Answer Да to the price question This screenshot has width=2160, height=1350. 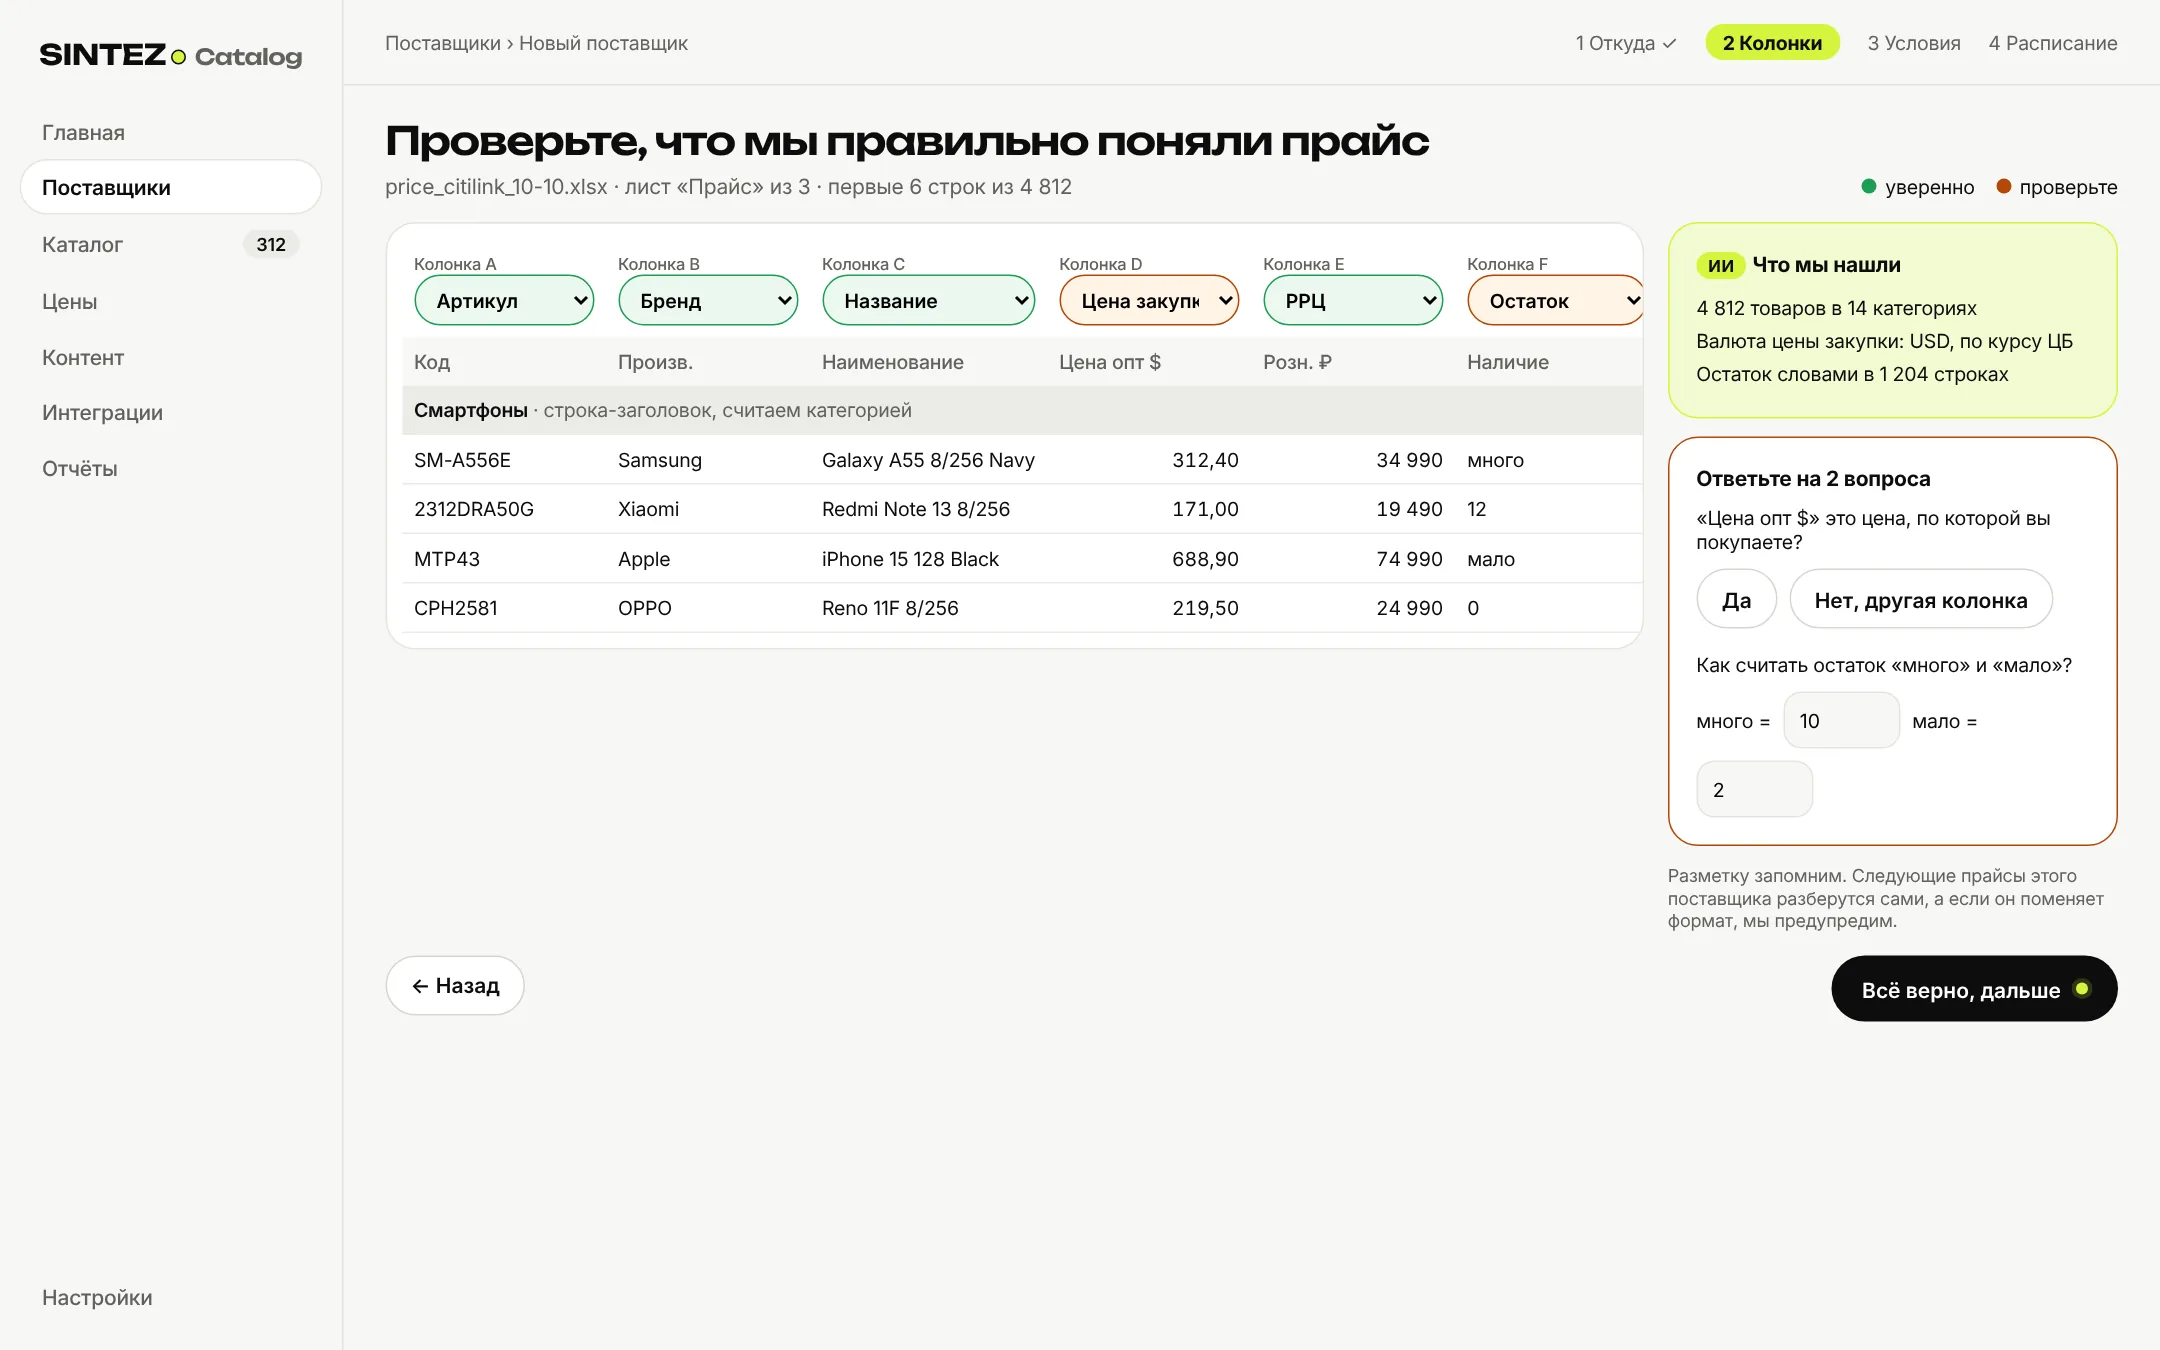pyautogui.click(x=1736, y=599)
